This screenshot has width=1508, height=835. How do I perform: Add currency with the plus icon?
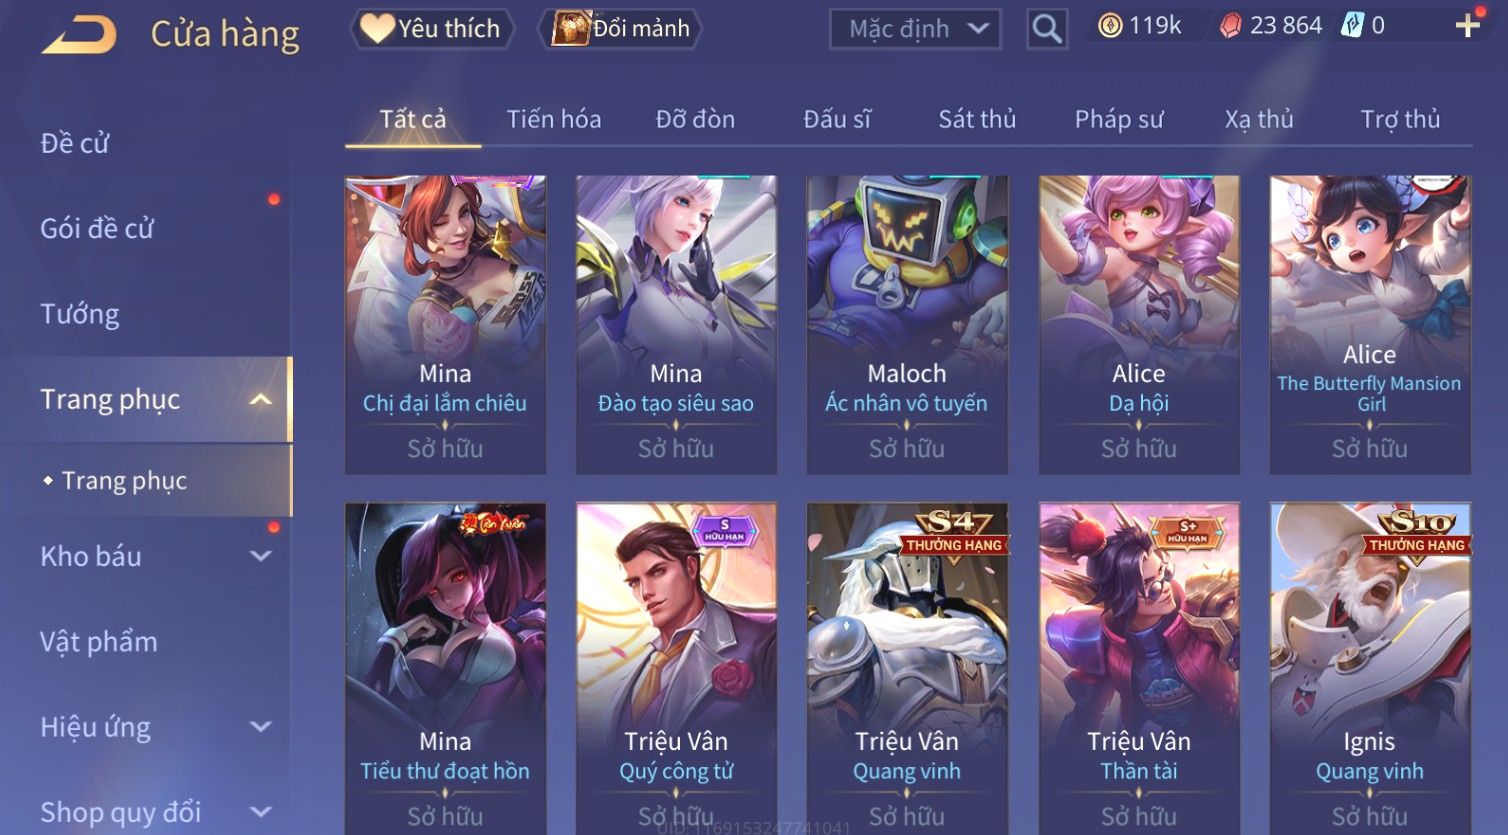tap(1467, 26)
